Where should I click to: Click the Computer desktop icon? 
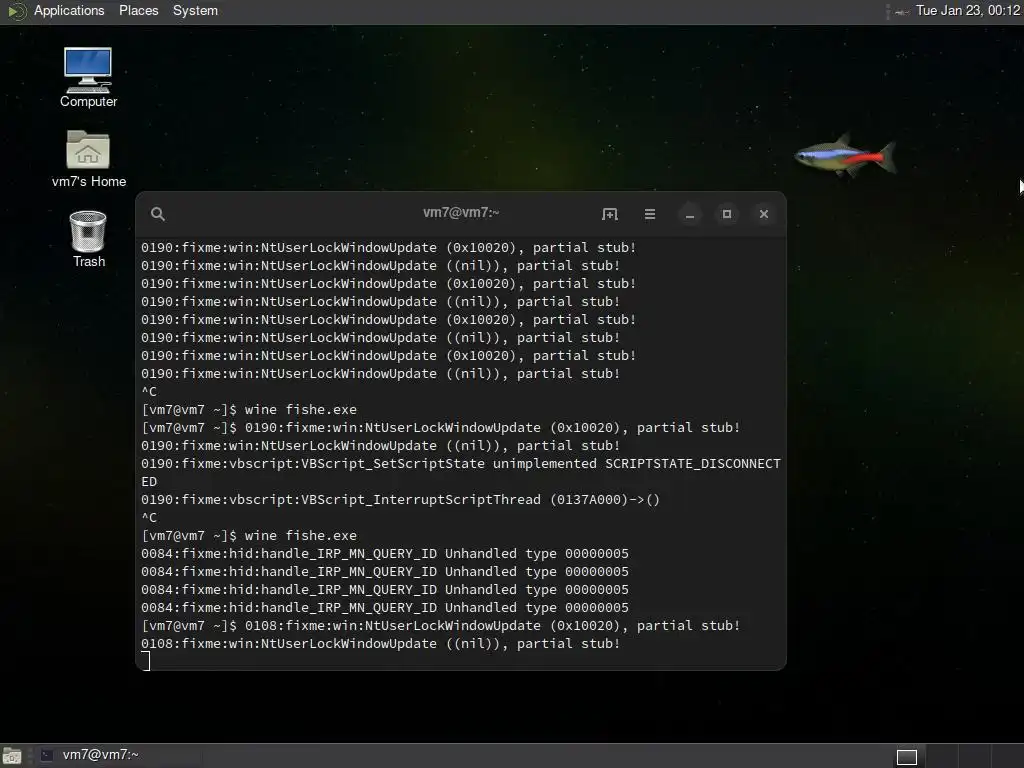pos(88,77)
